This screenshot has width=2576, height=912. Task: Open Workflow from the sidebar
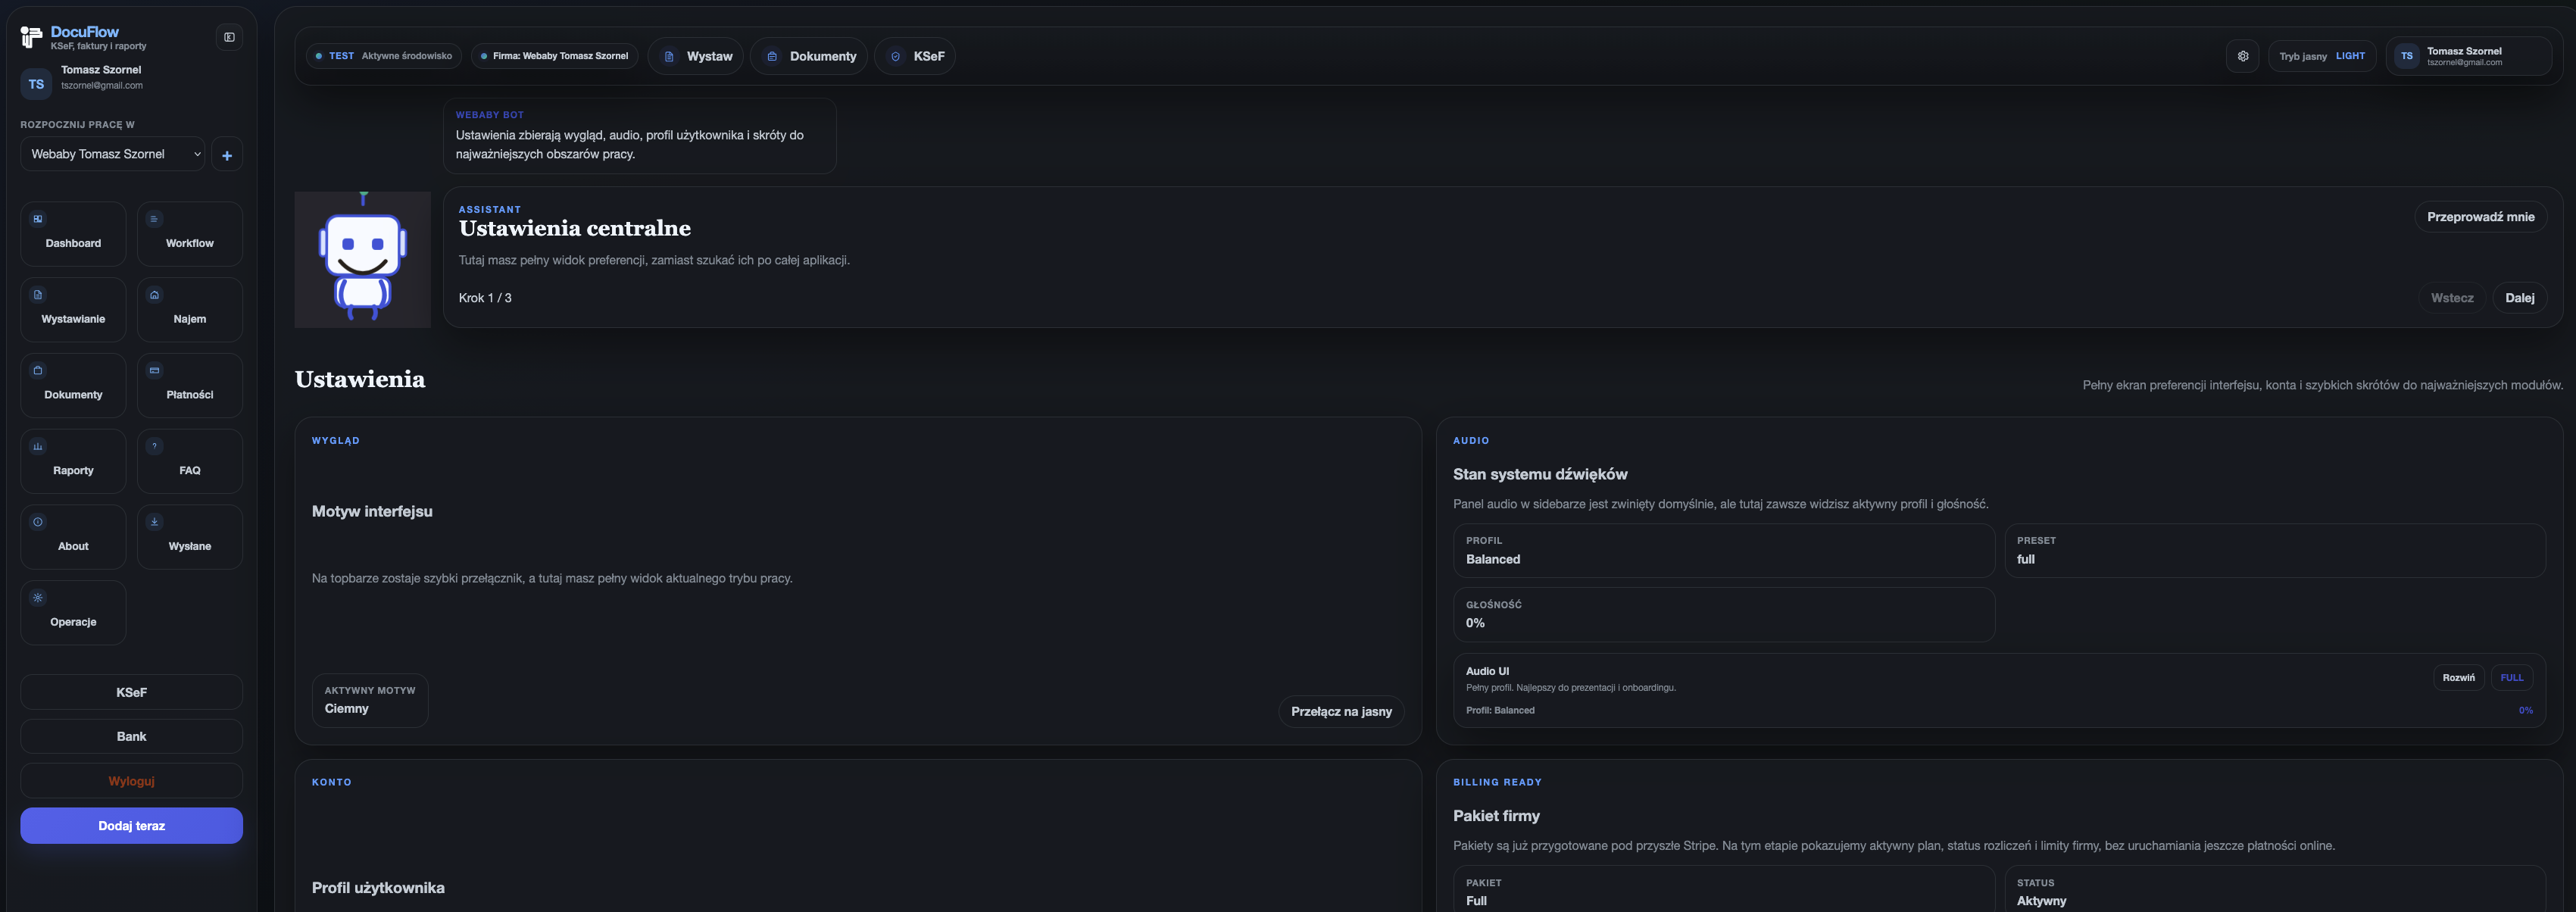190,234
